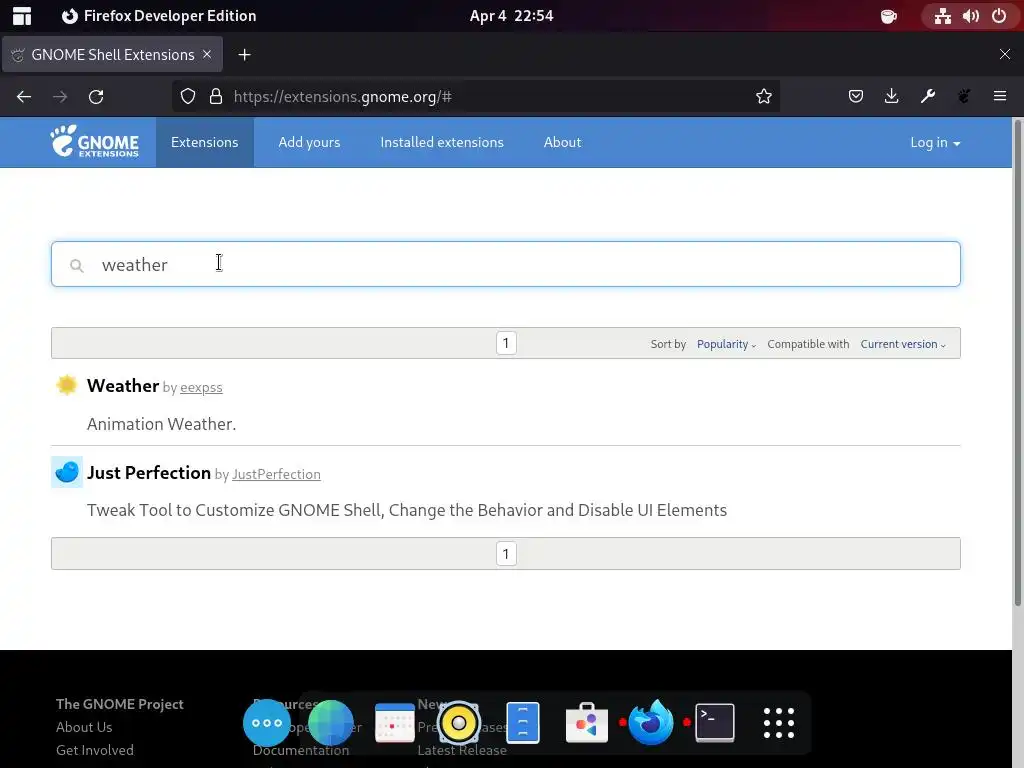Click the GNOME Extensions logo
This screenshot has width=1024, height=768.
tap(95, 141)
